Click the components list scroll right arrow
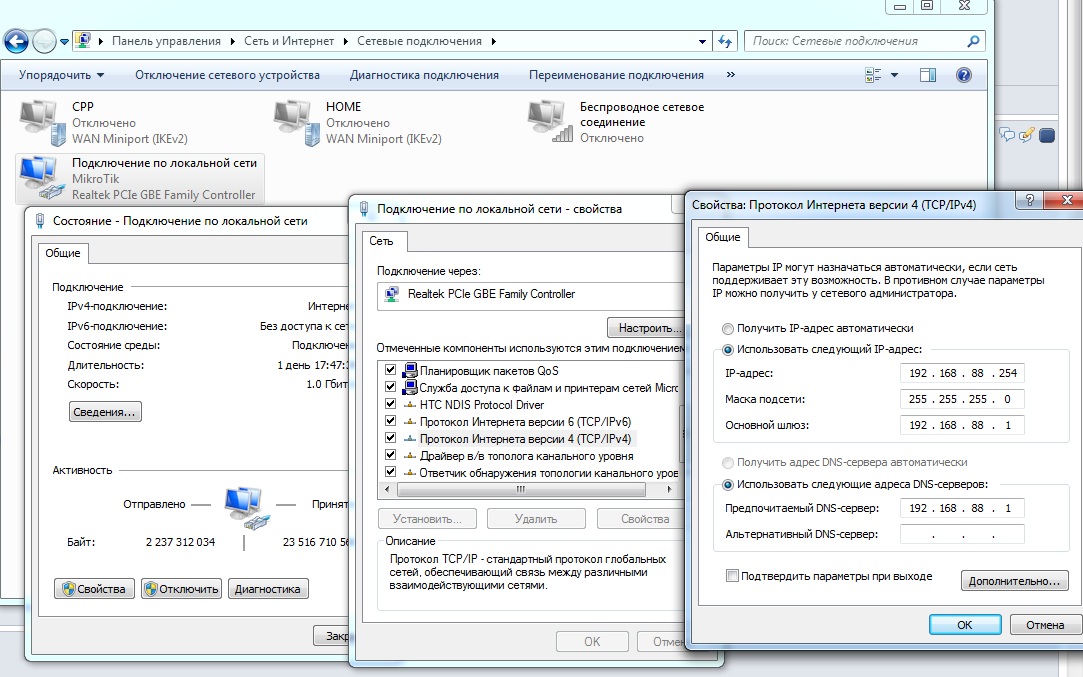 [669, 489]
